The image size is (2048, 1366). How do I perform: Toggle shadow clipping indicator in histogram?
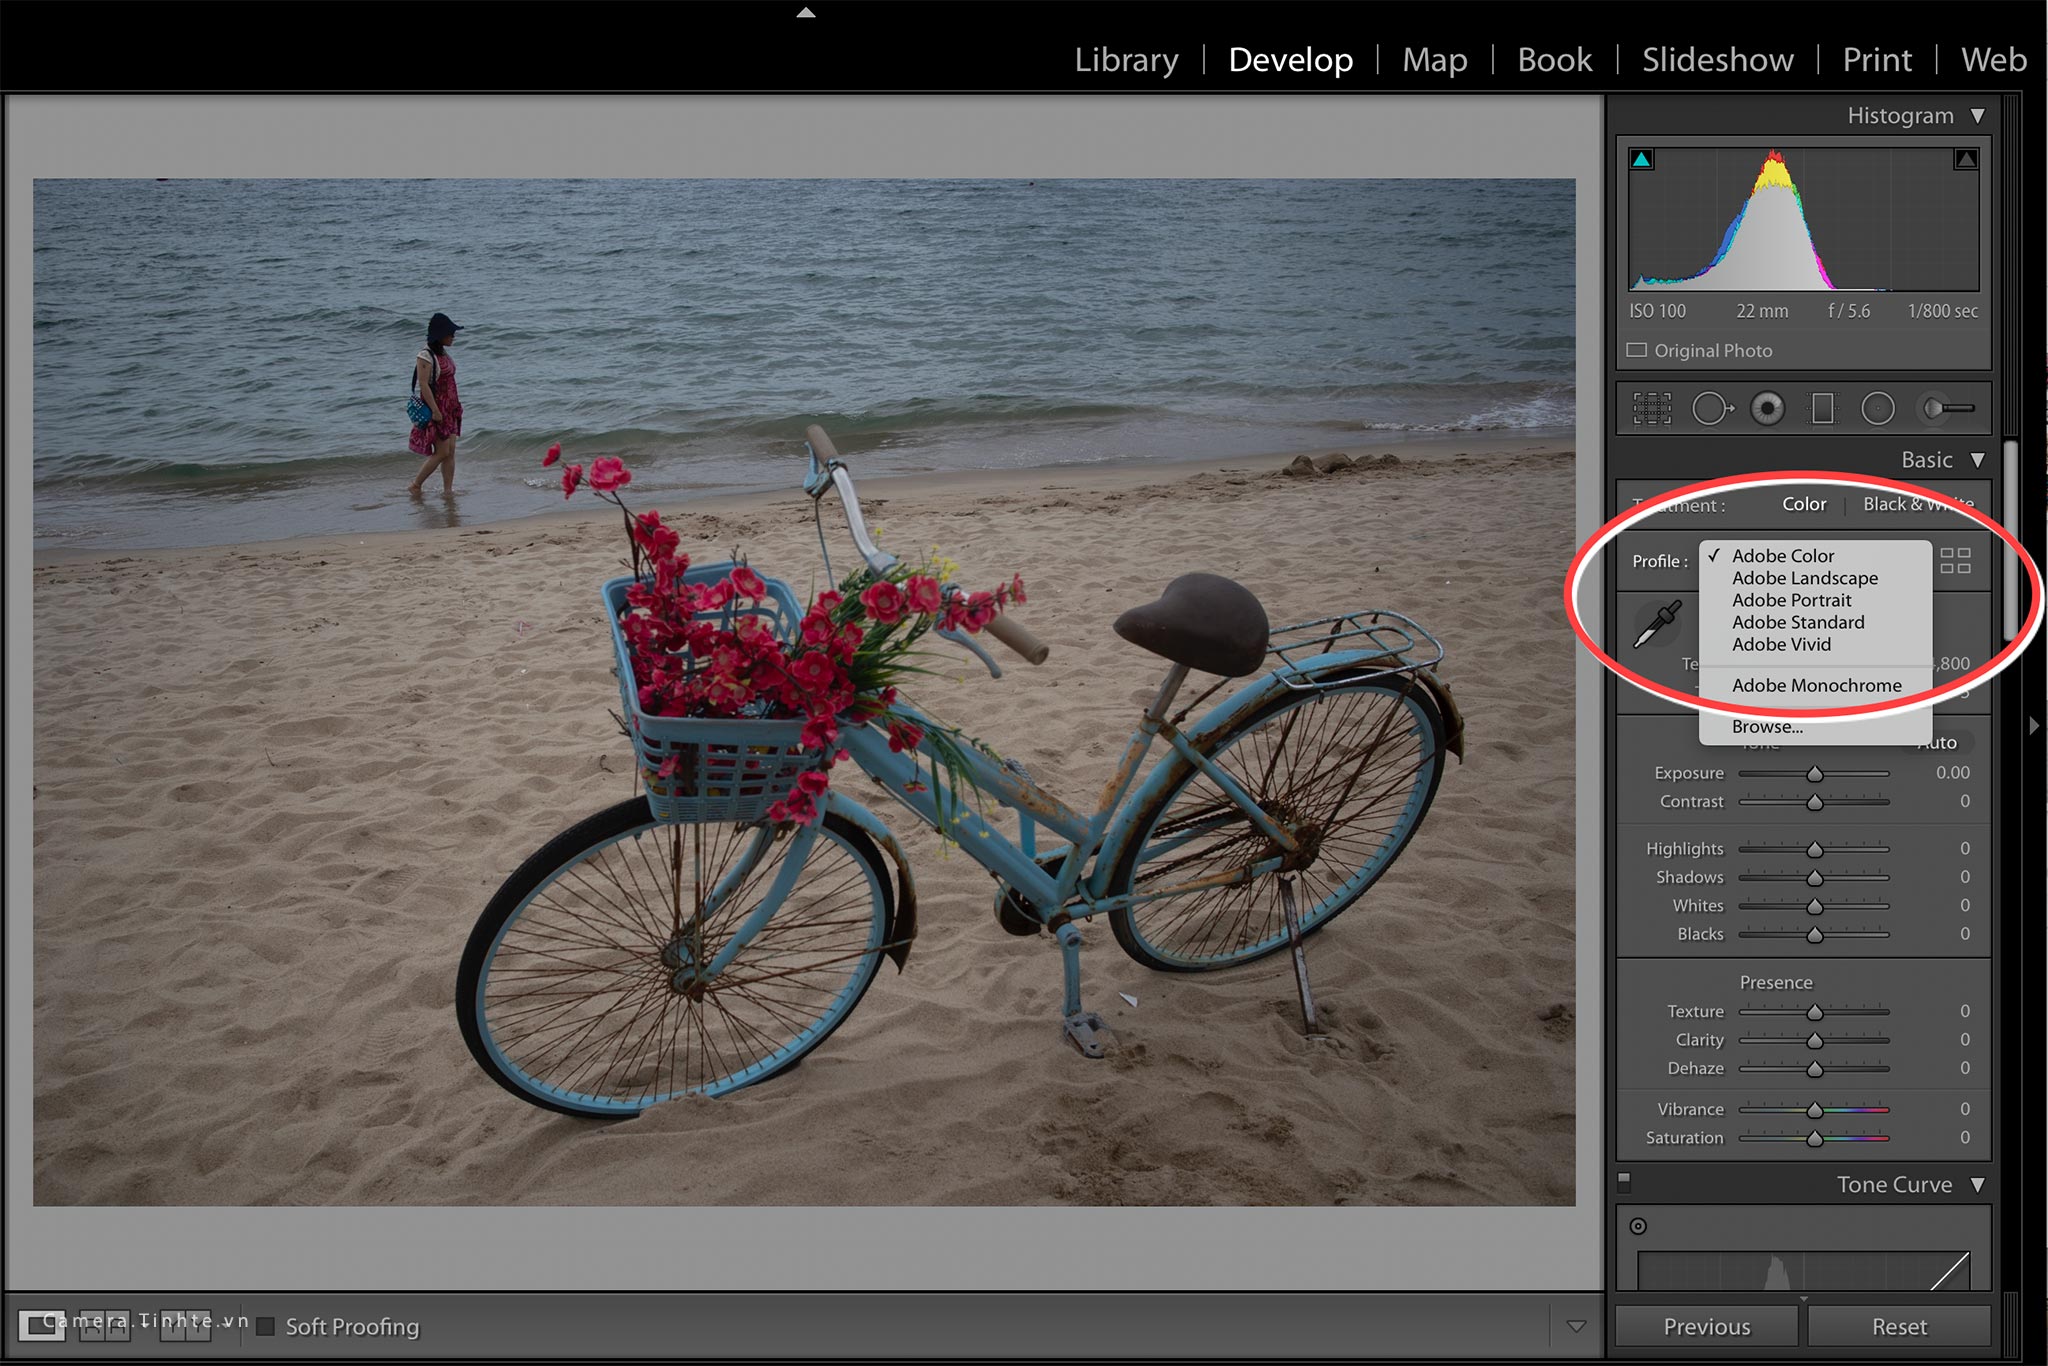pyautogui.click(x=1642, y=159)
